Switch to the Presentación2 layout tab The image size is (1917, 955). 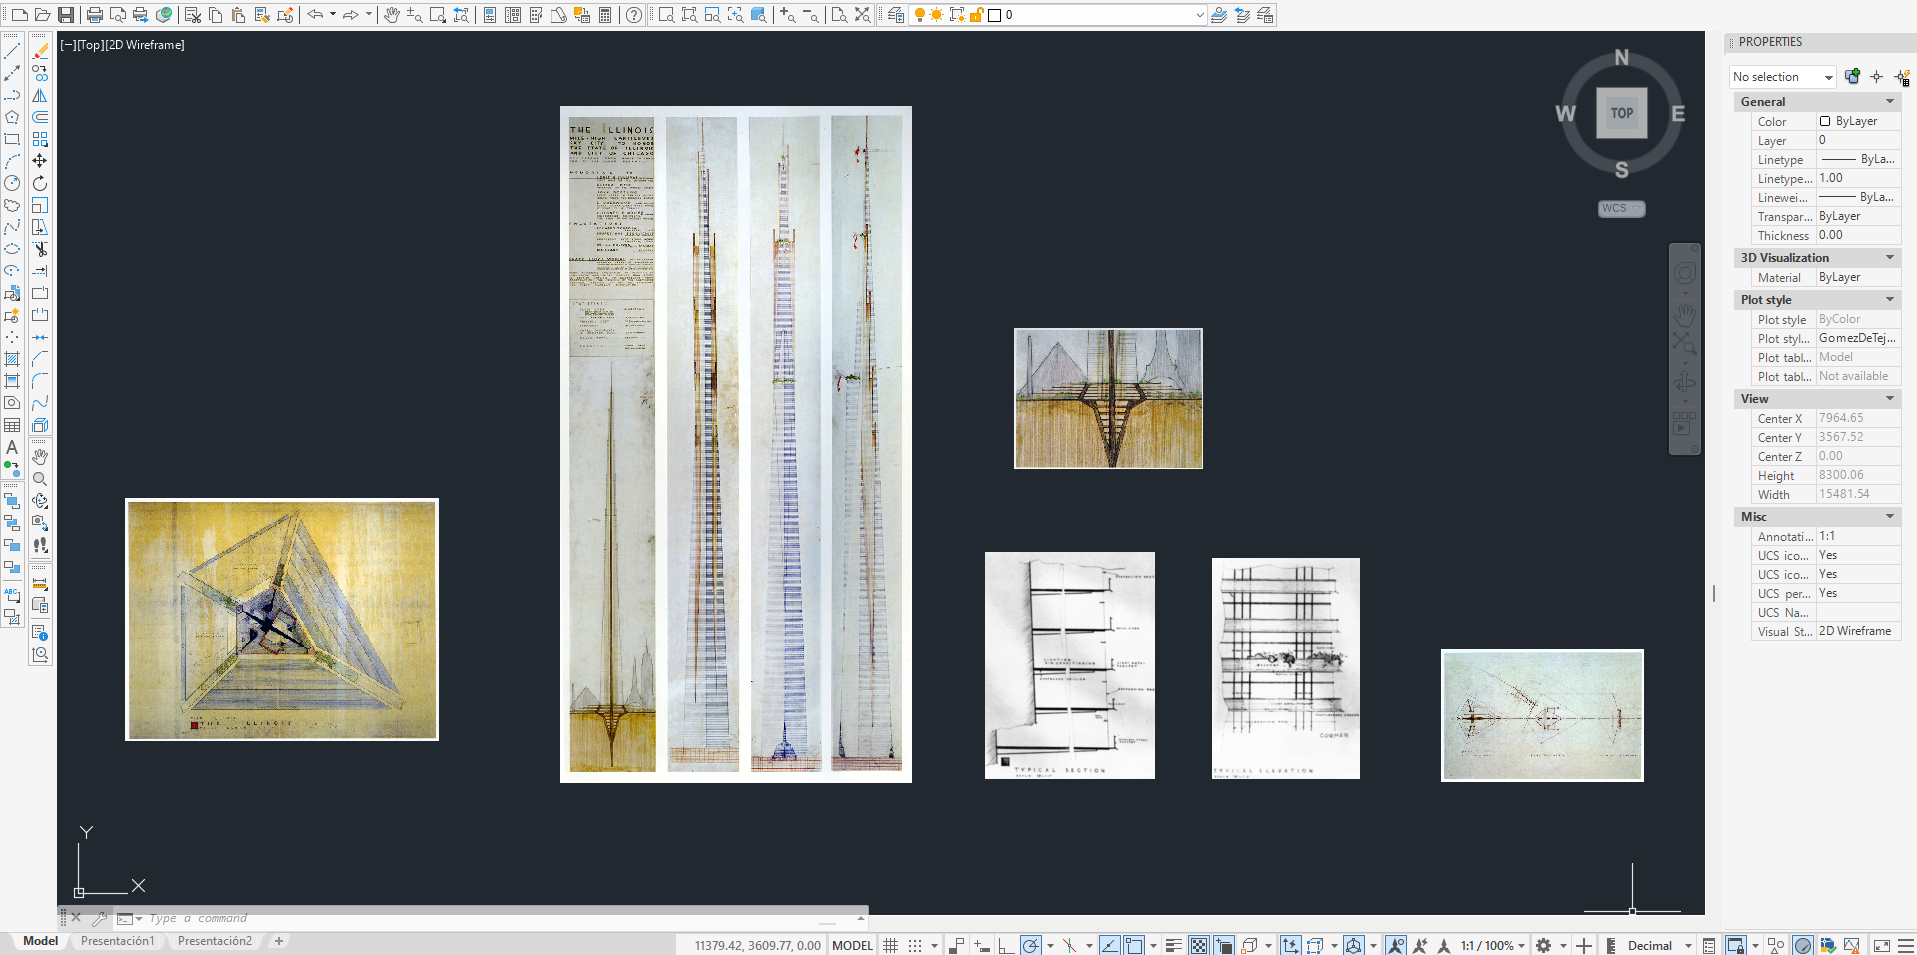point(215,941)
